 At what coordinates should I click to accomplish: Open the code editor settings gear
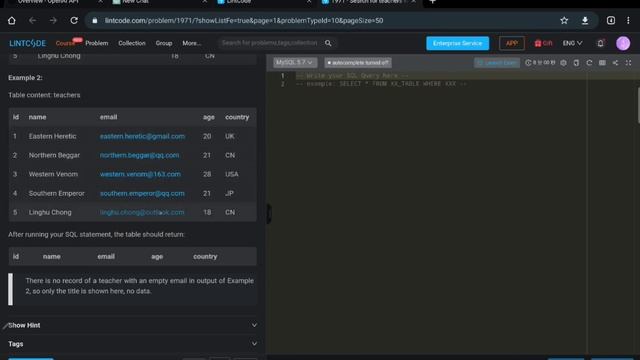(563, 63)
